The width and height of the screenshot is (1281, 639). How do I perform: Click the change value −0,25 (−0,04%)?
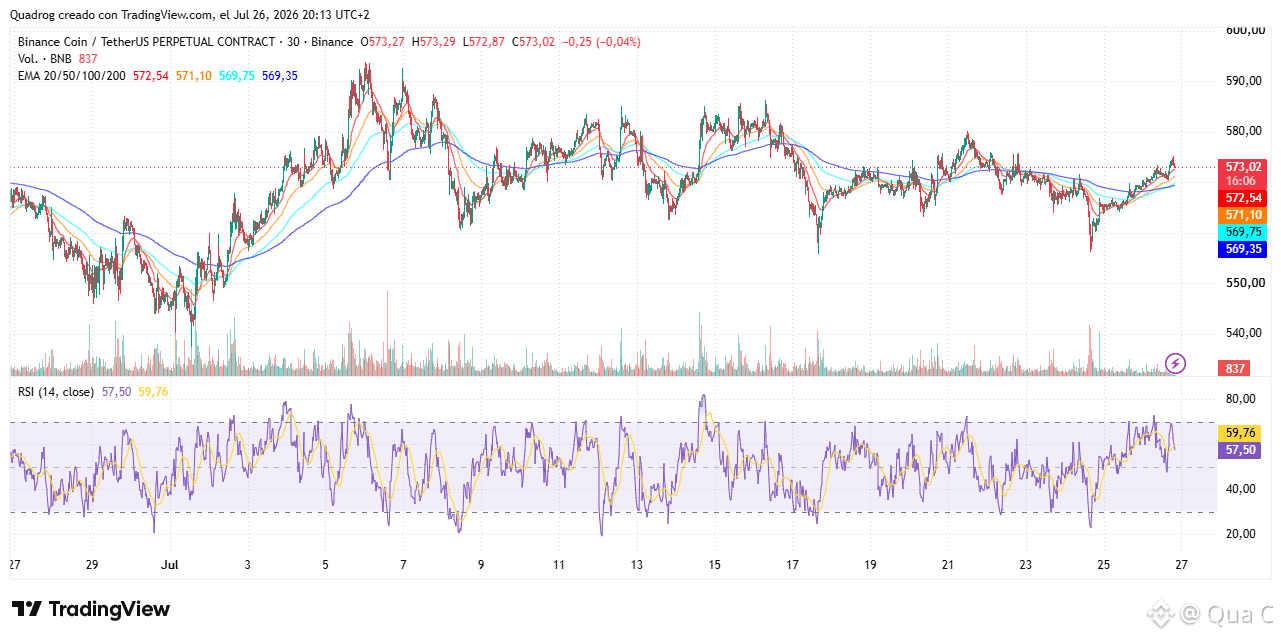point(601,42)
